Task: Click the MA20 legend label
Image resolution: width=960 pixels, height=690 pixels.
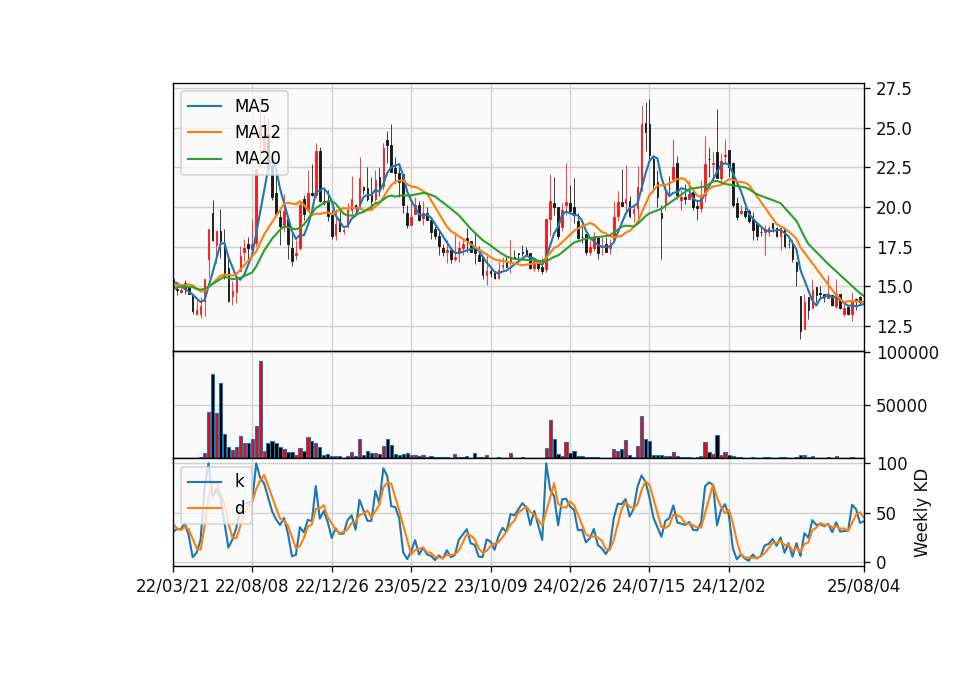Action: click(x=257, y=158)
